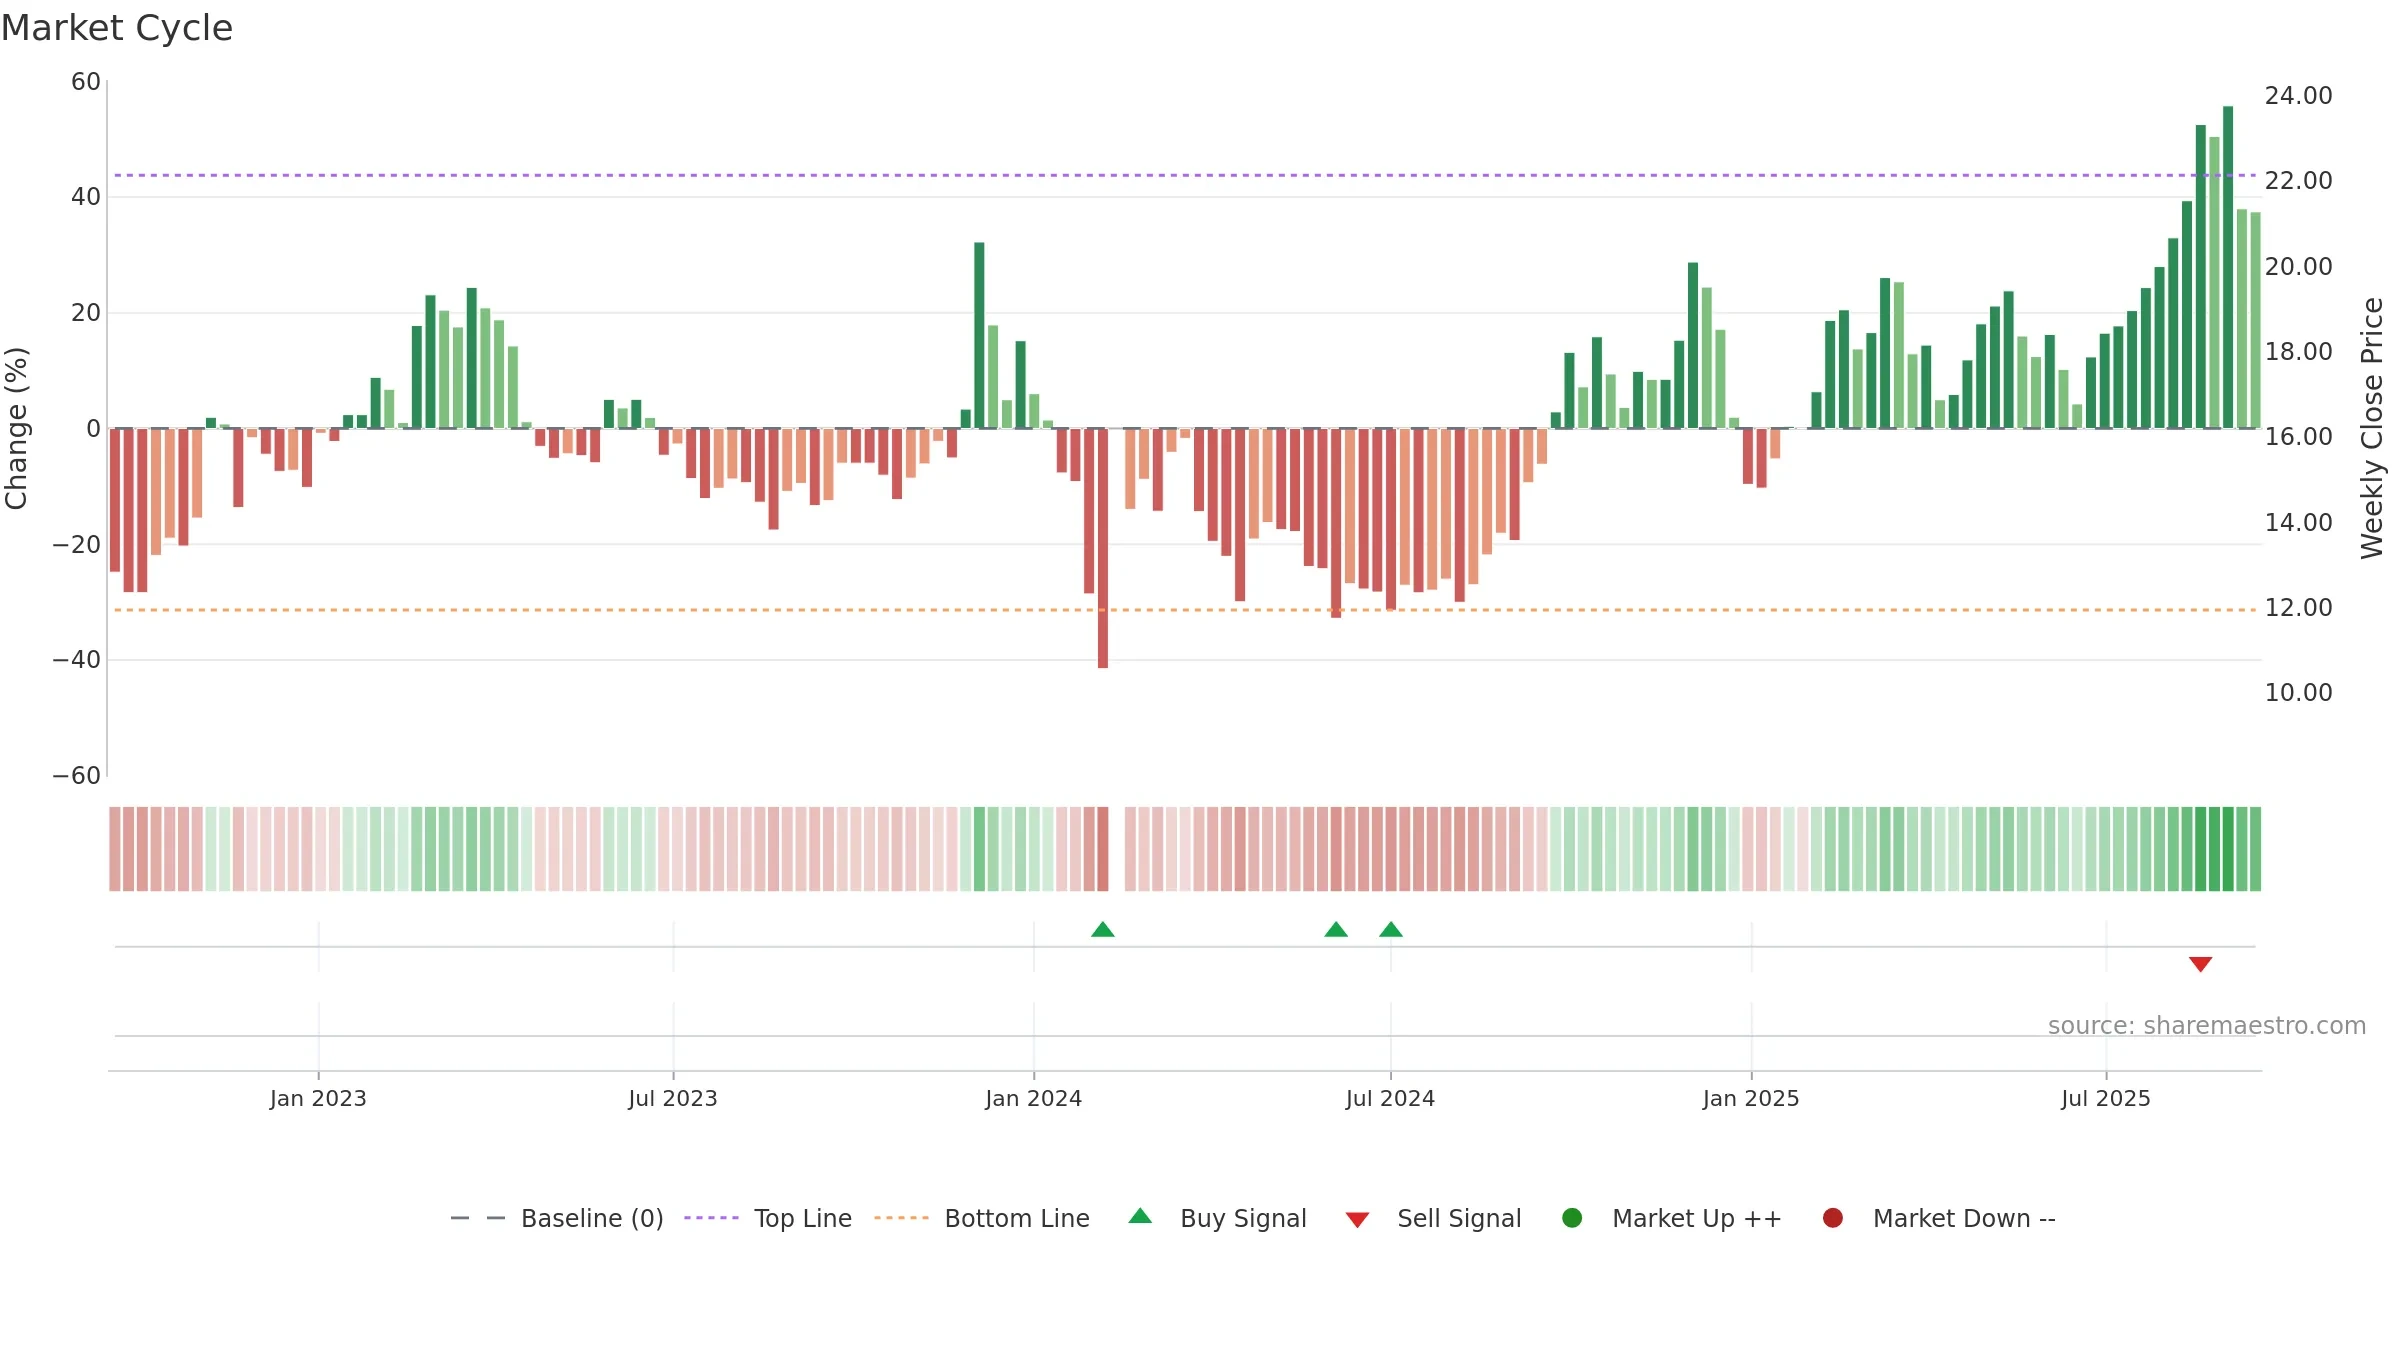Click the Baseline (0) legend entry
Image resolution: width=2400 pixels, height=1350 pixels.
[557, 1218]
